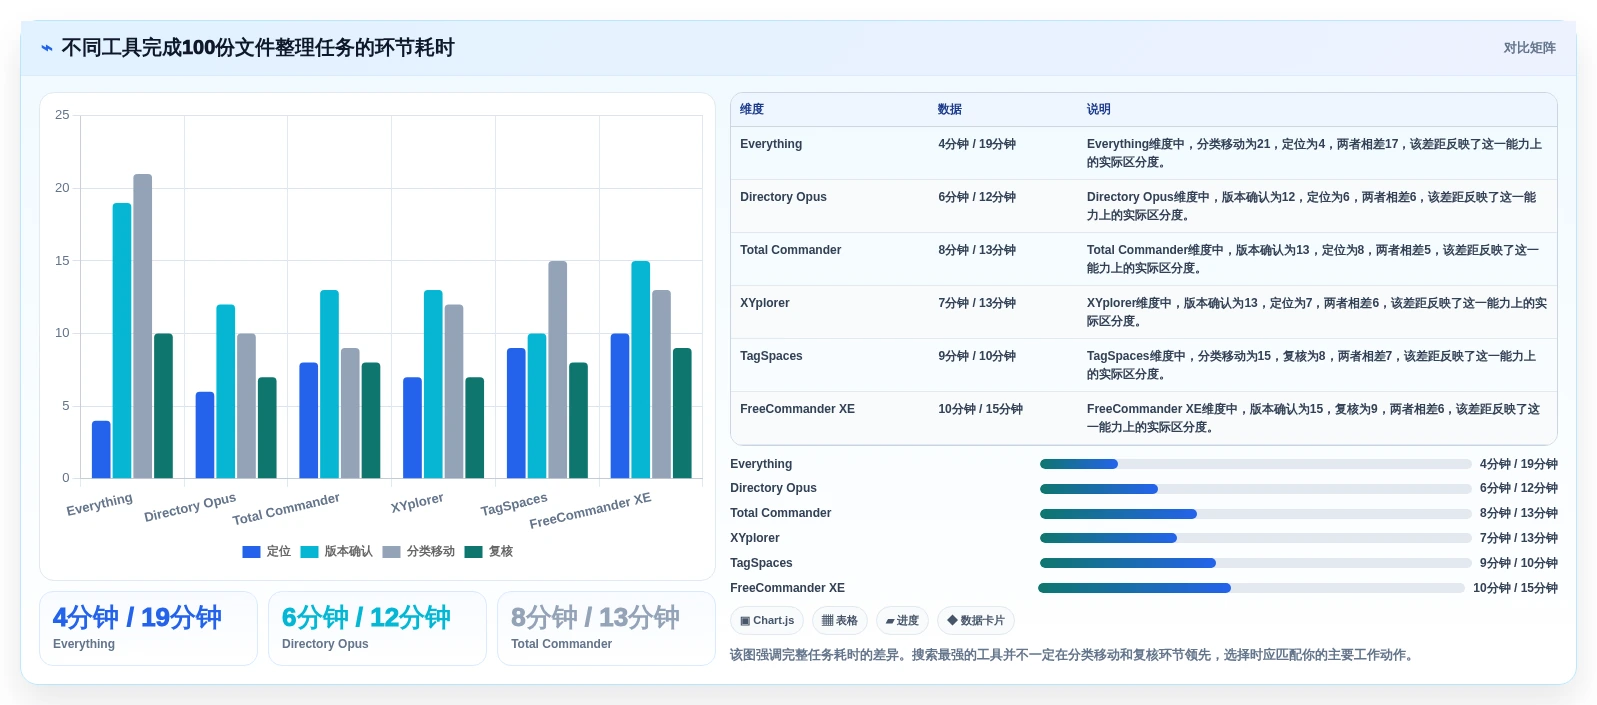1597x705 pixels.
Task: Select the TagSpaces row name in table
Action: 771,356
